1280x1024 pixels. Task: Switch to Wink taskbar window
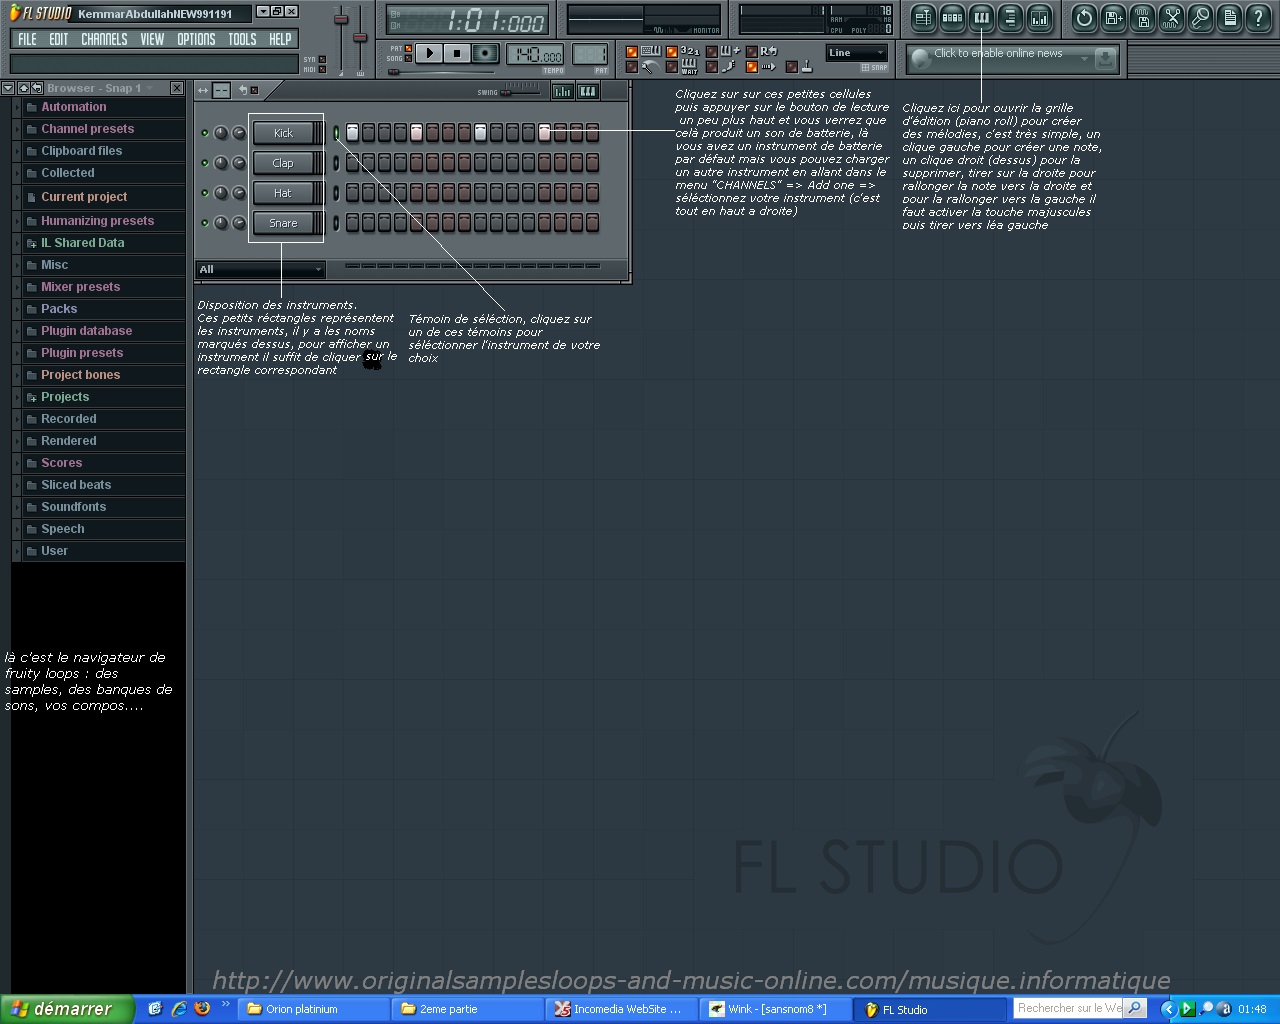click(777, 1009)
